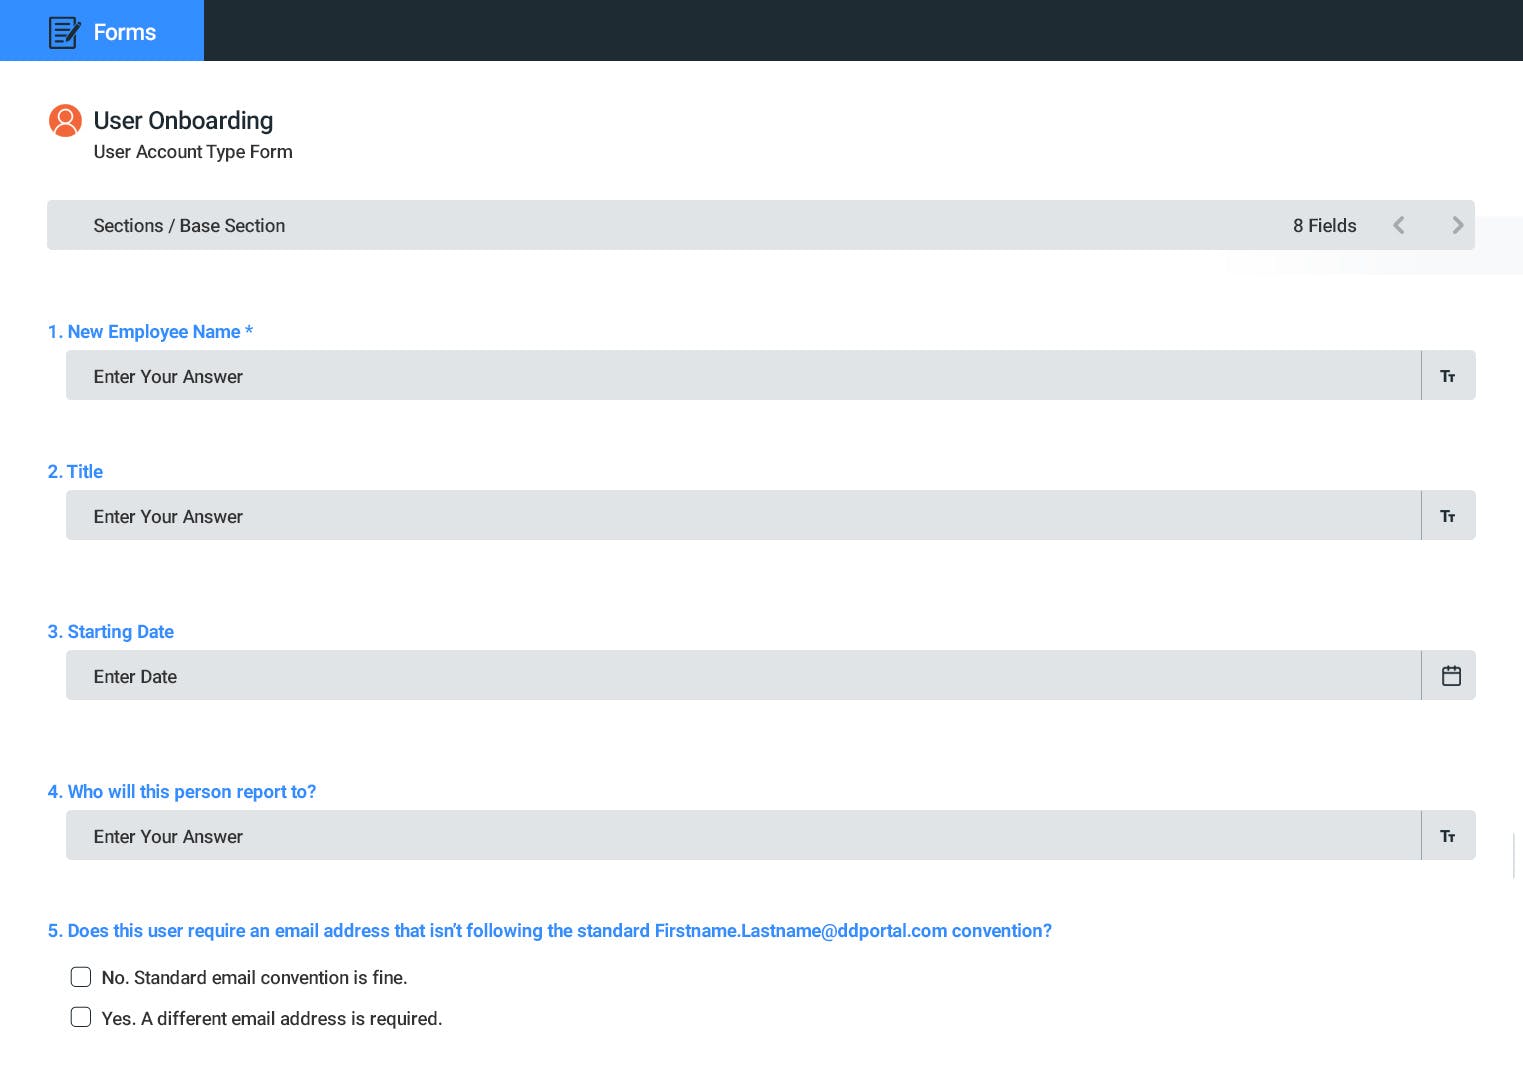Click the Forms notepad icon
The image size is (1523, 1072).
65,32
